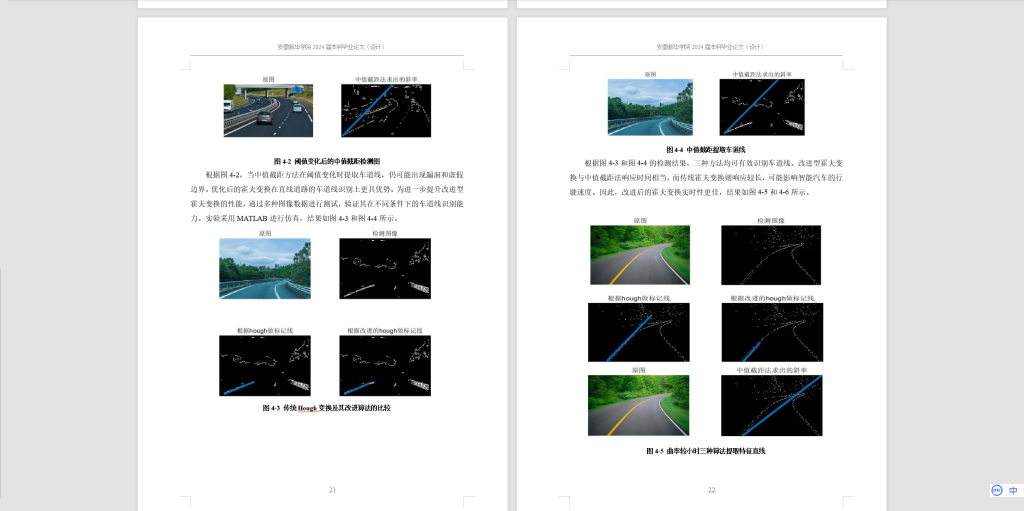Click the paragraph line starting 根据图 4-2
Screen dimensions: 1024x511
tap(334, 174)
